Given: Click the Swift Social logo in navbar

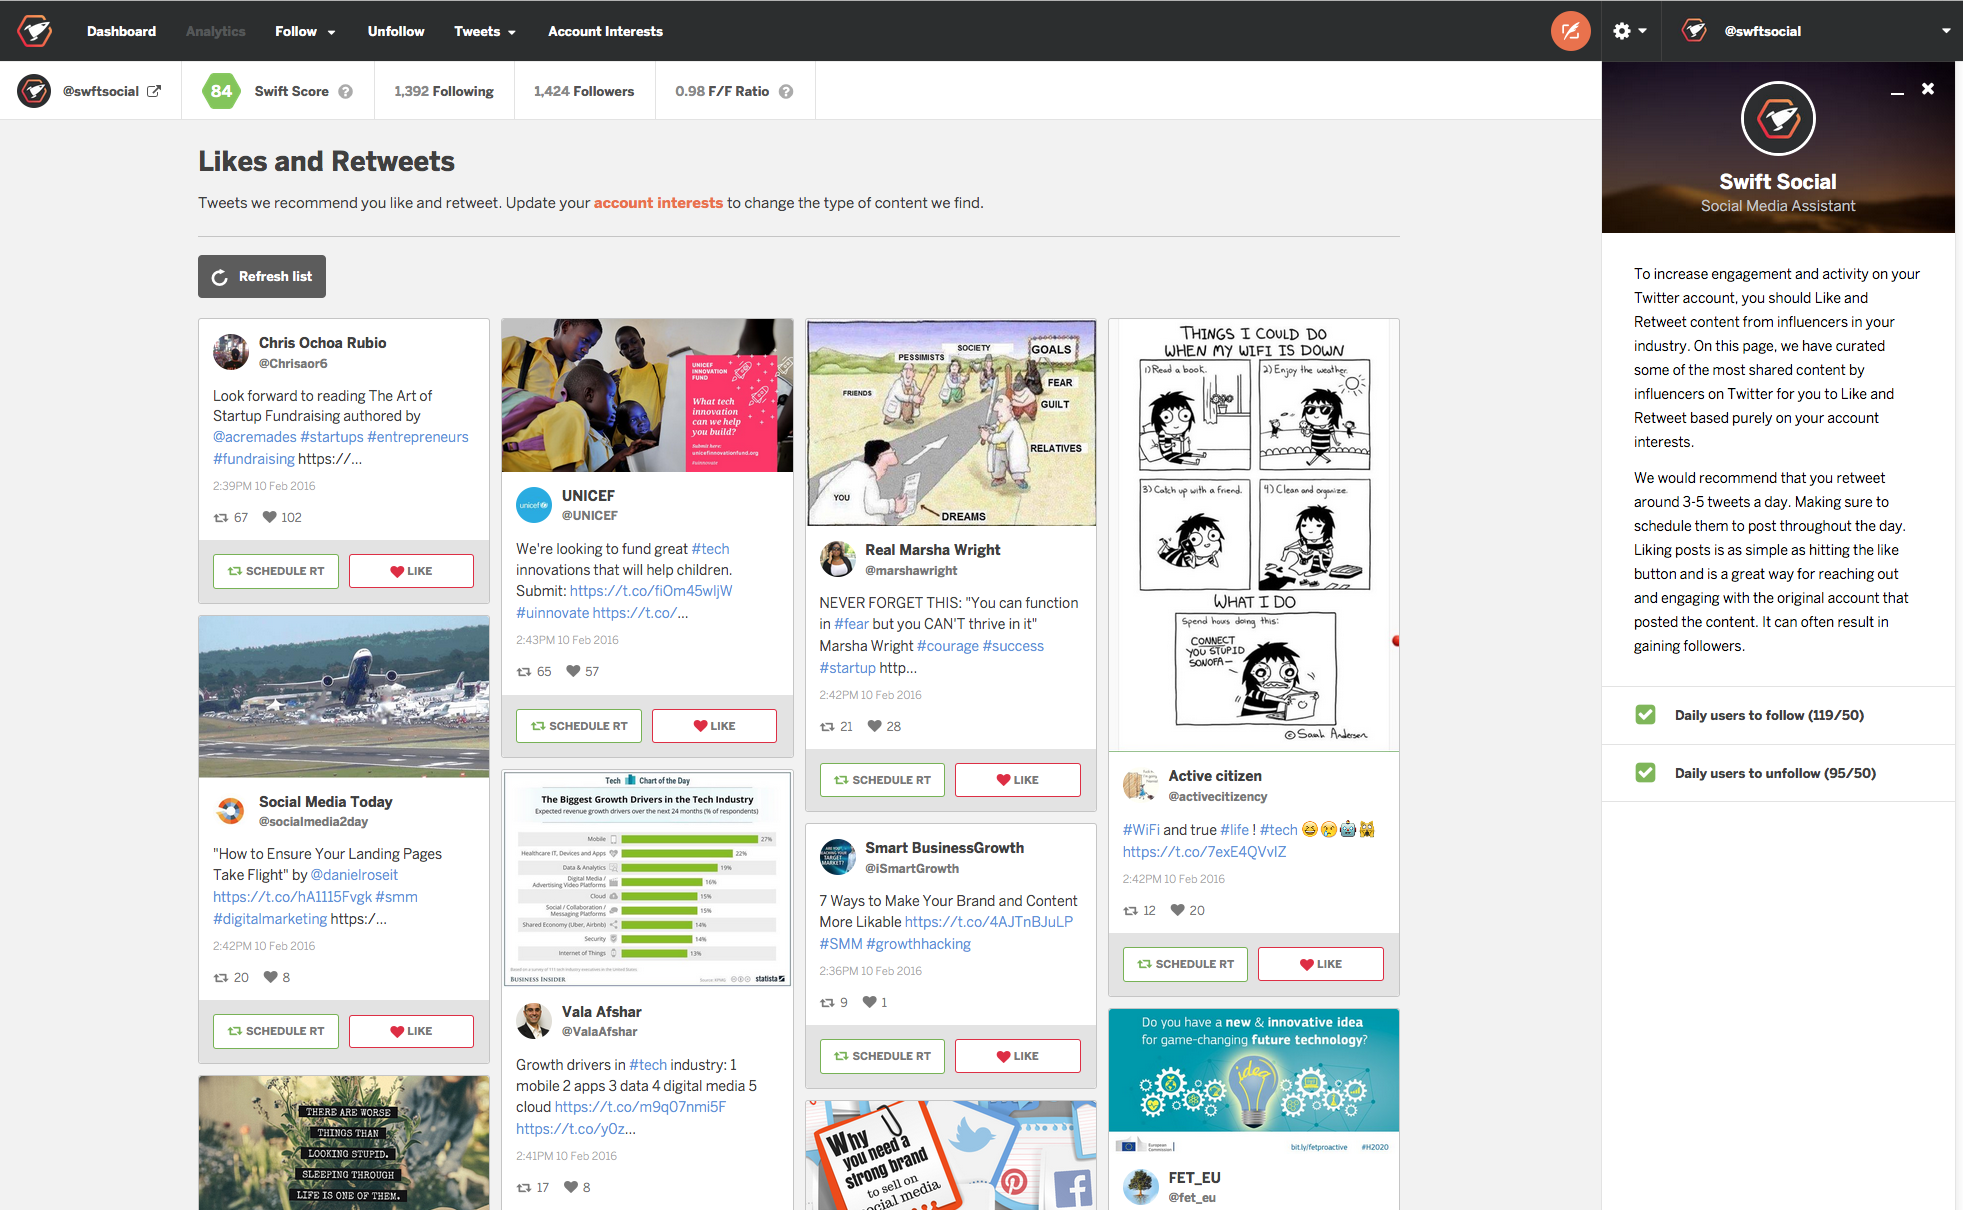Looking at the screenshot, I should [x=35, y=31].
